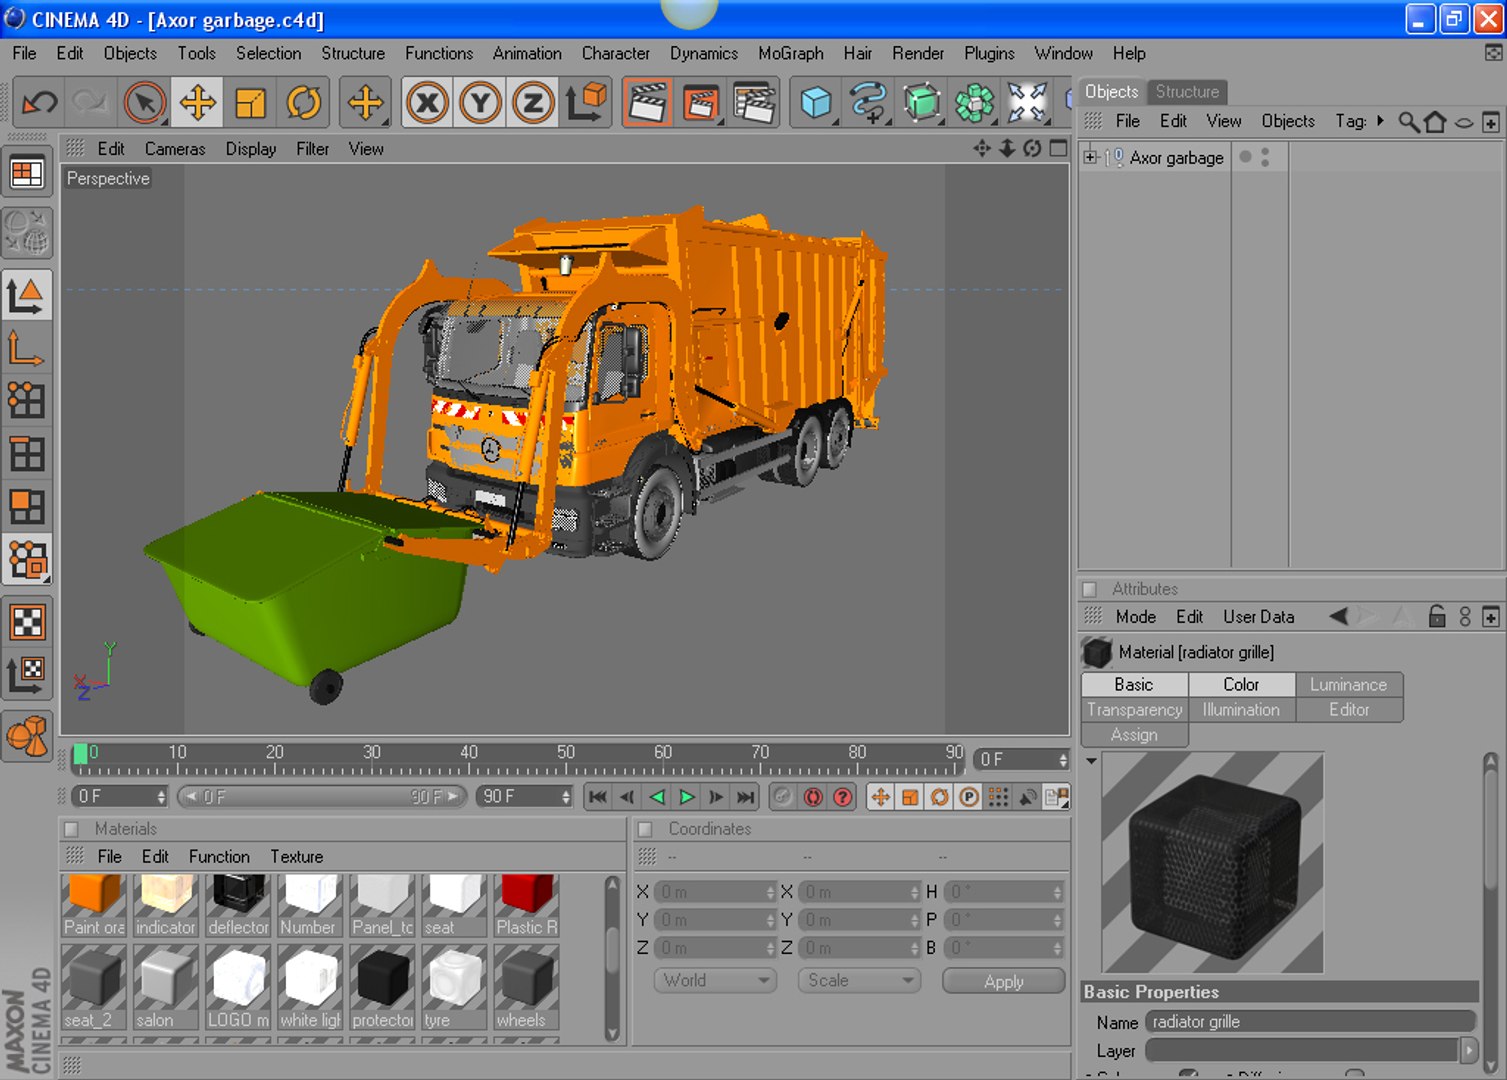The image size is (1507, 1080).
Task: Select the Plastic R red material swatch
Action: point(527,905)
